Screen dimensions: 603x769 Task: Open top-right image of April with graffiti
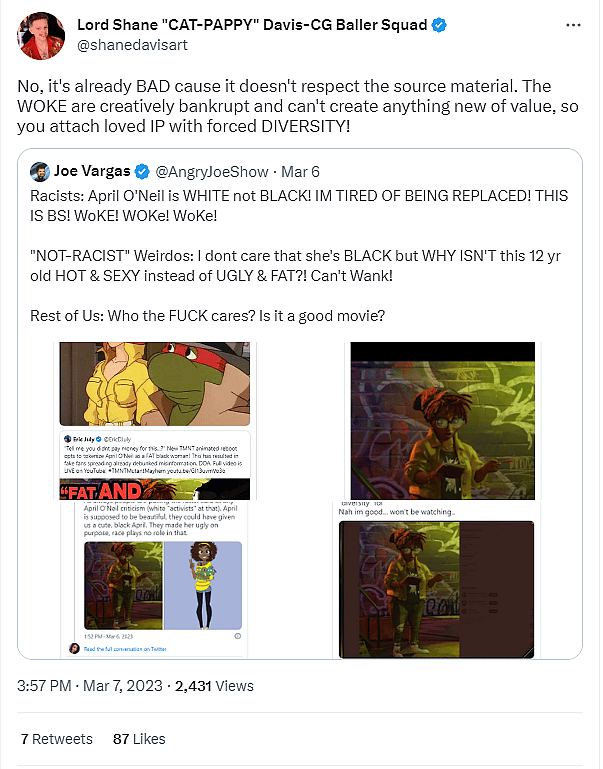coord(443,420)
